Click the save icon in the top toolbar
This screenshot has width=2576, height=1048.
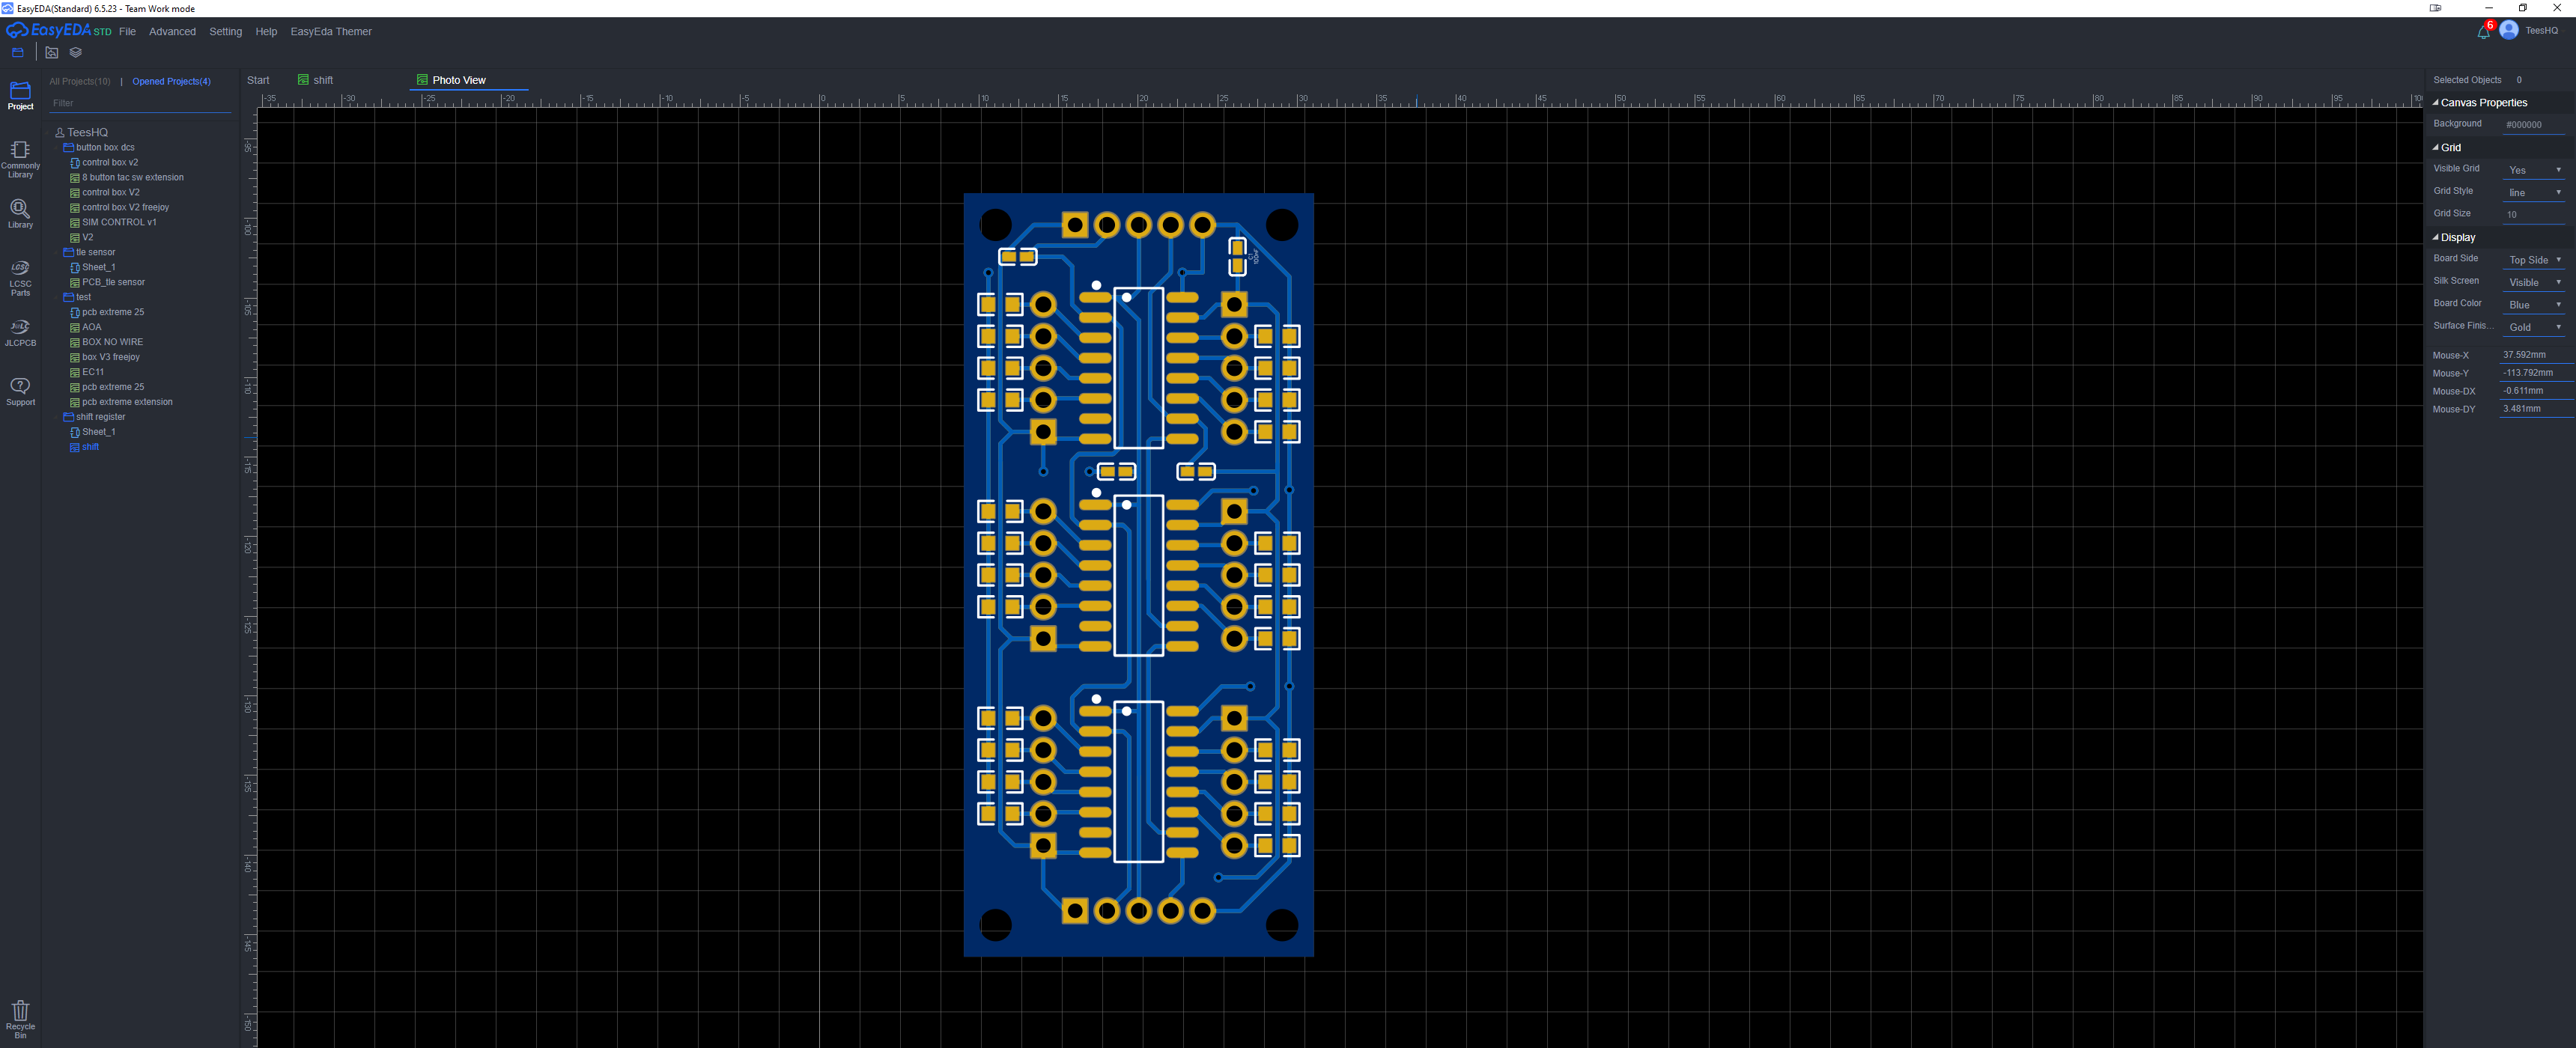click(17, 52)
